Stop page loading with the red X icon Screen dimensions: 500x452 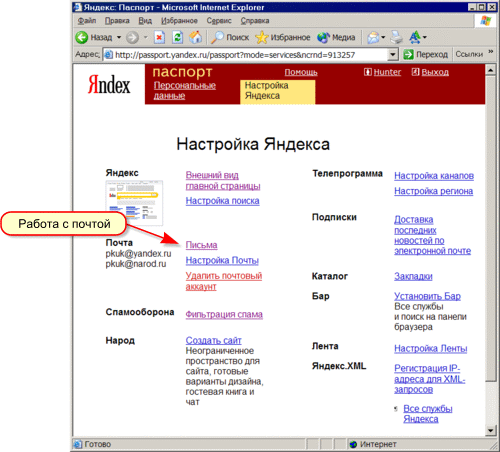tap(159, 37)
